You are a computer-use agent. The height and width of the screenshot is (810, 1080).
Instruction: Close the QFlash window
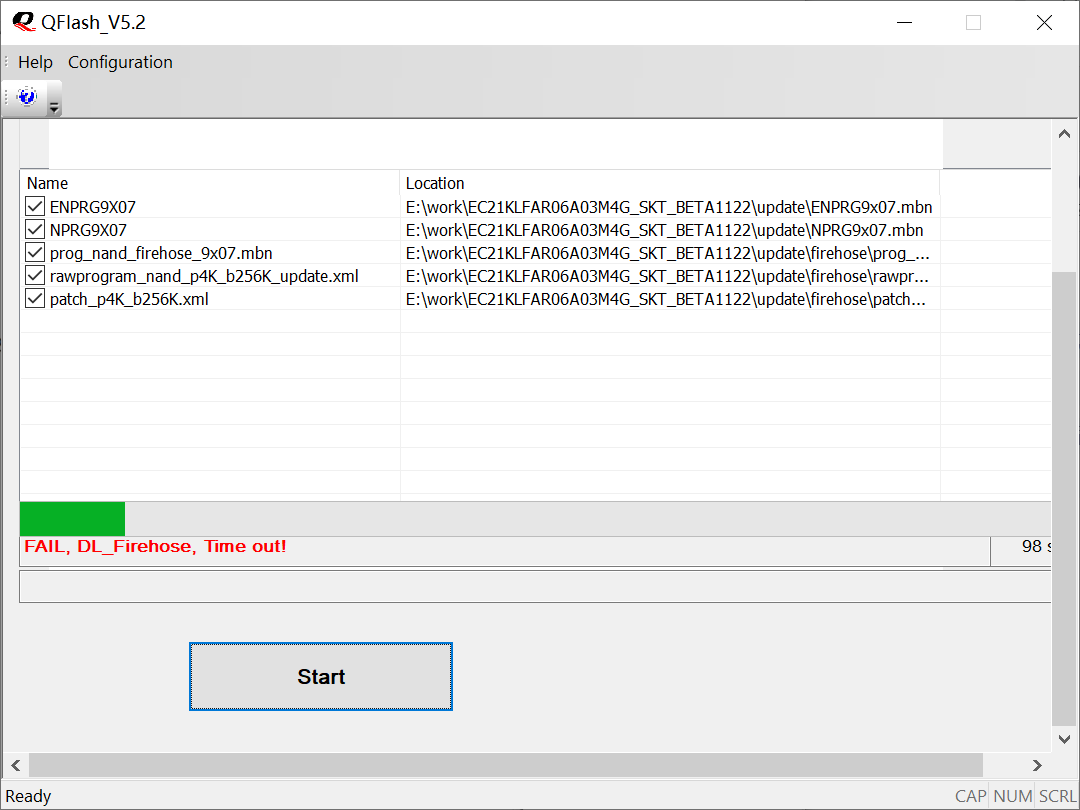1044,23
